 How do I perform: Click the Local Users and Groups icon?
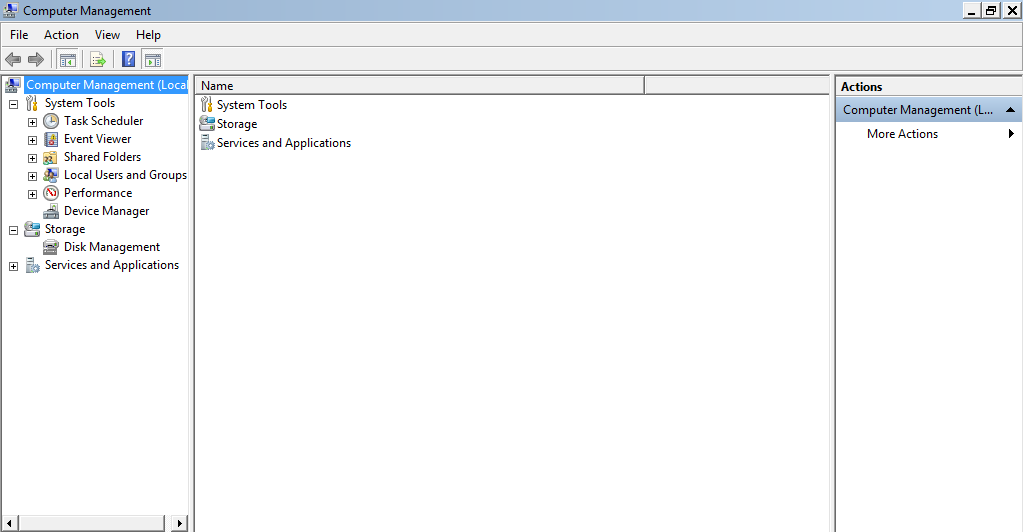tap(51, 175)
